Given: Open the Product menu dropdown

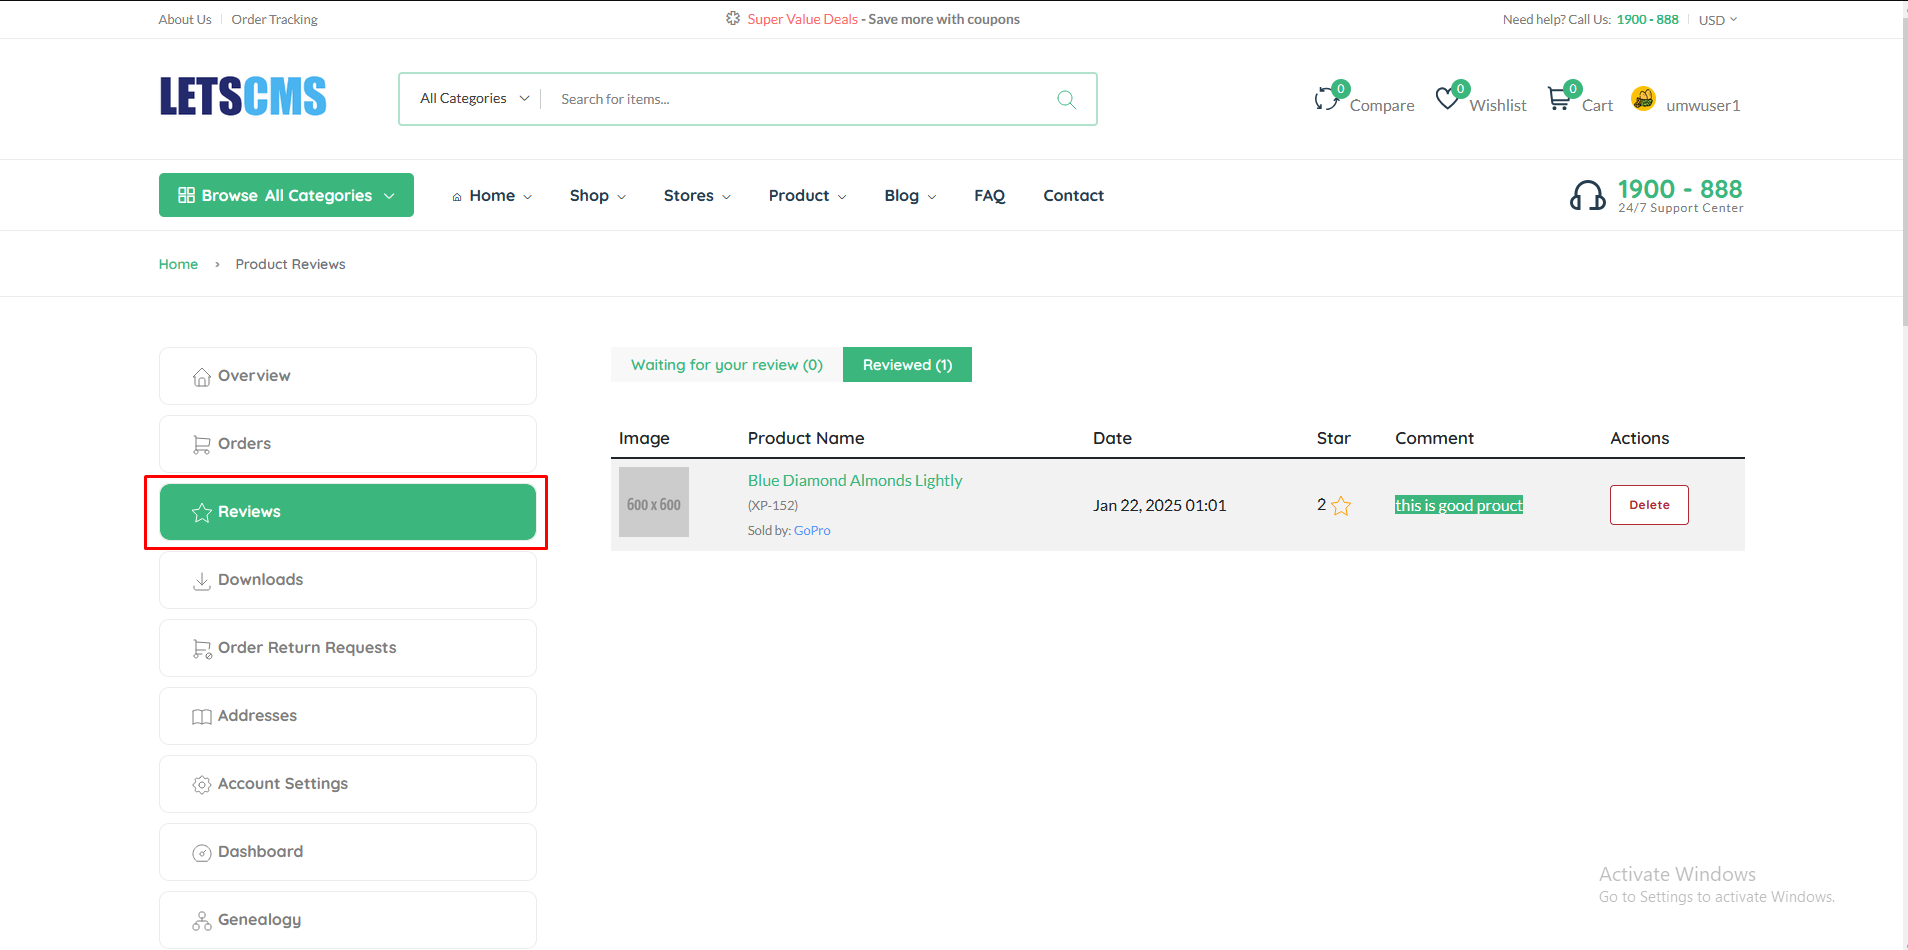Looking at the screenshot, I should pos(806,195).
